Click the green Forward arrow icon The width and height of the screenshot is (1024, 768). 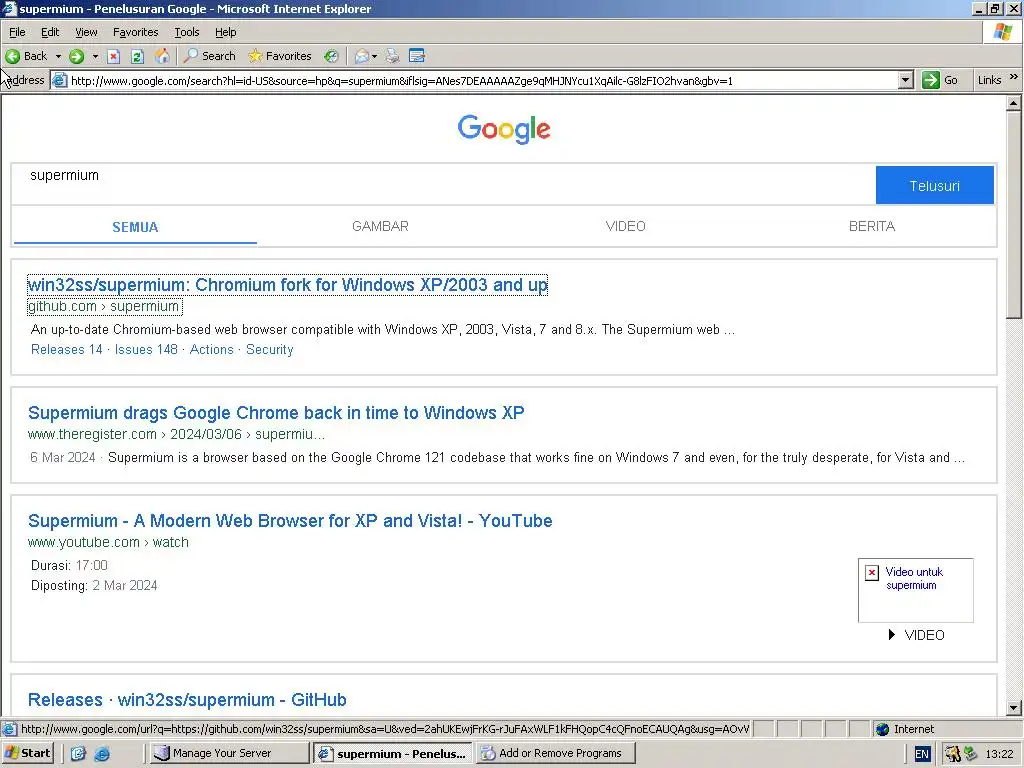pyautogui.click(x=76, y=56)
